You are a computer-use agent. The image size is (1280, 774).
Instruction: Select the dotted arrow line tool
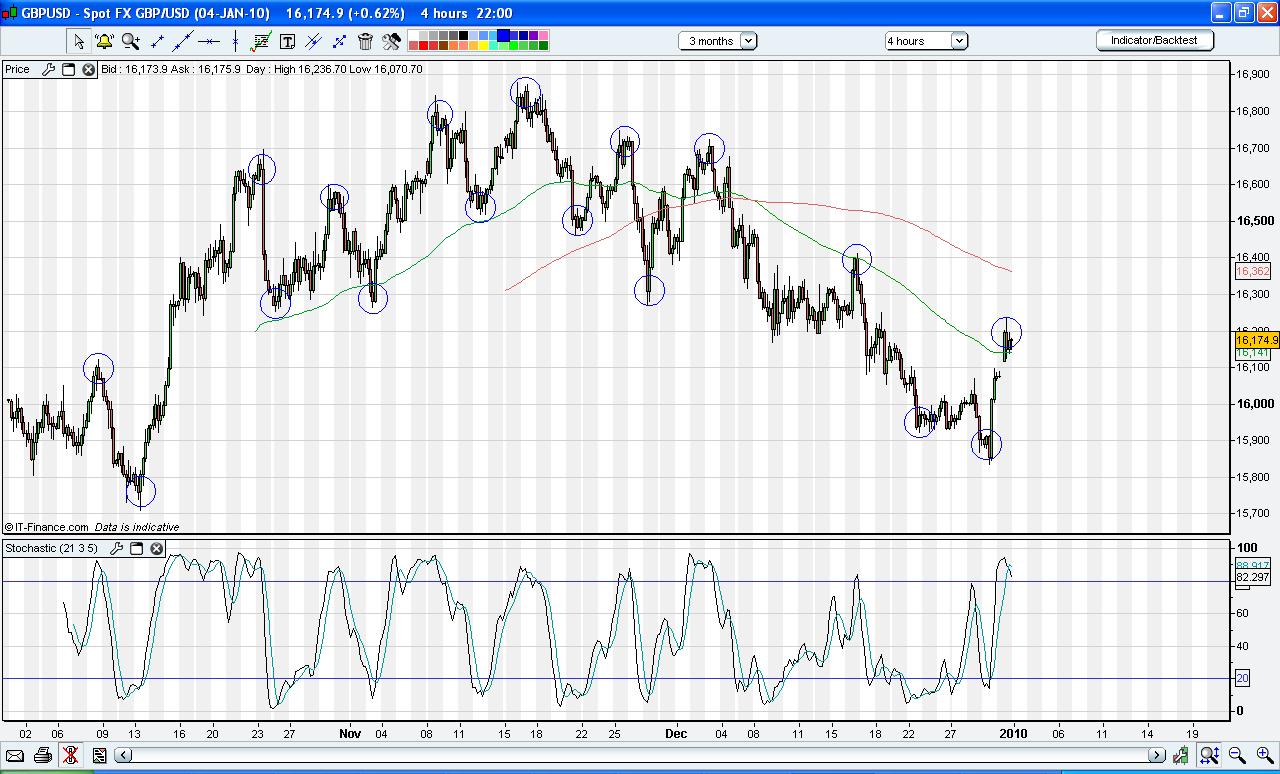[x=339, y=41]
